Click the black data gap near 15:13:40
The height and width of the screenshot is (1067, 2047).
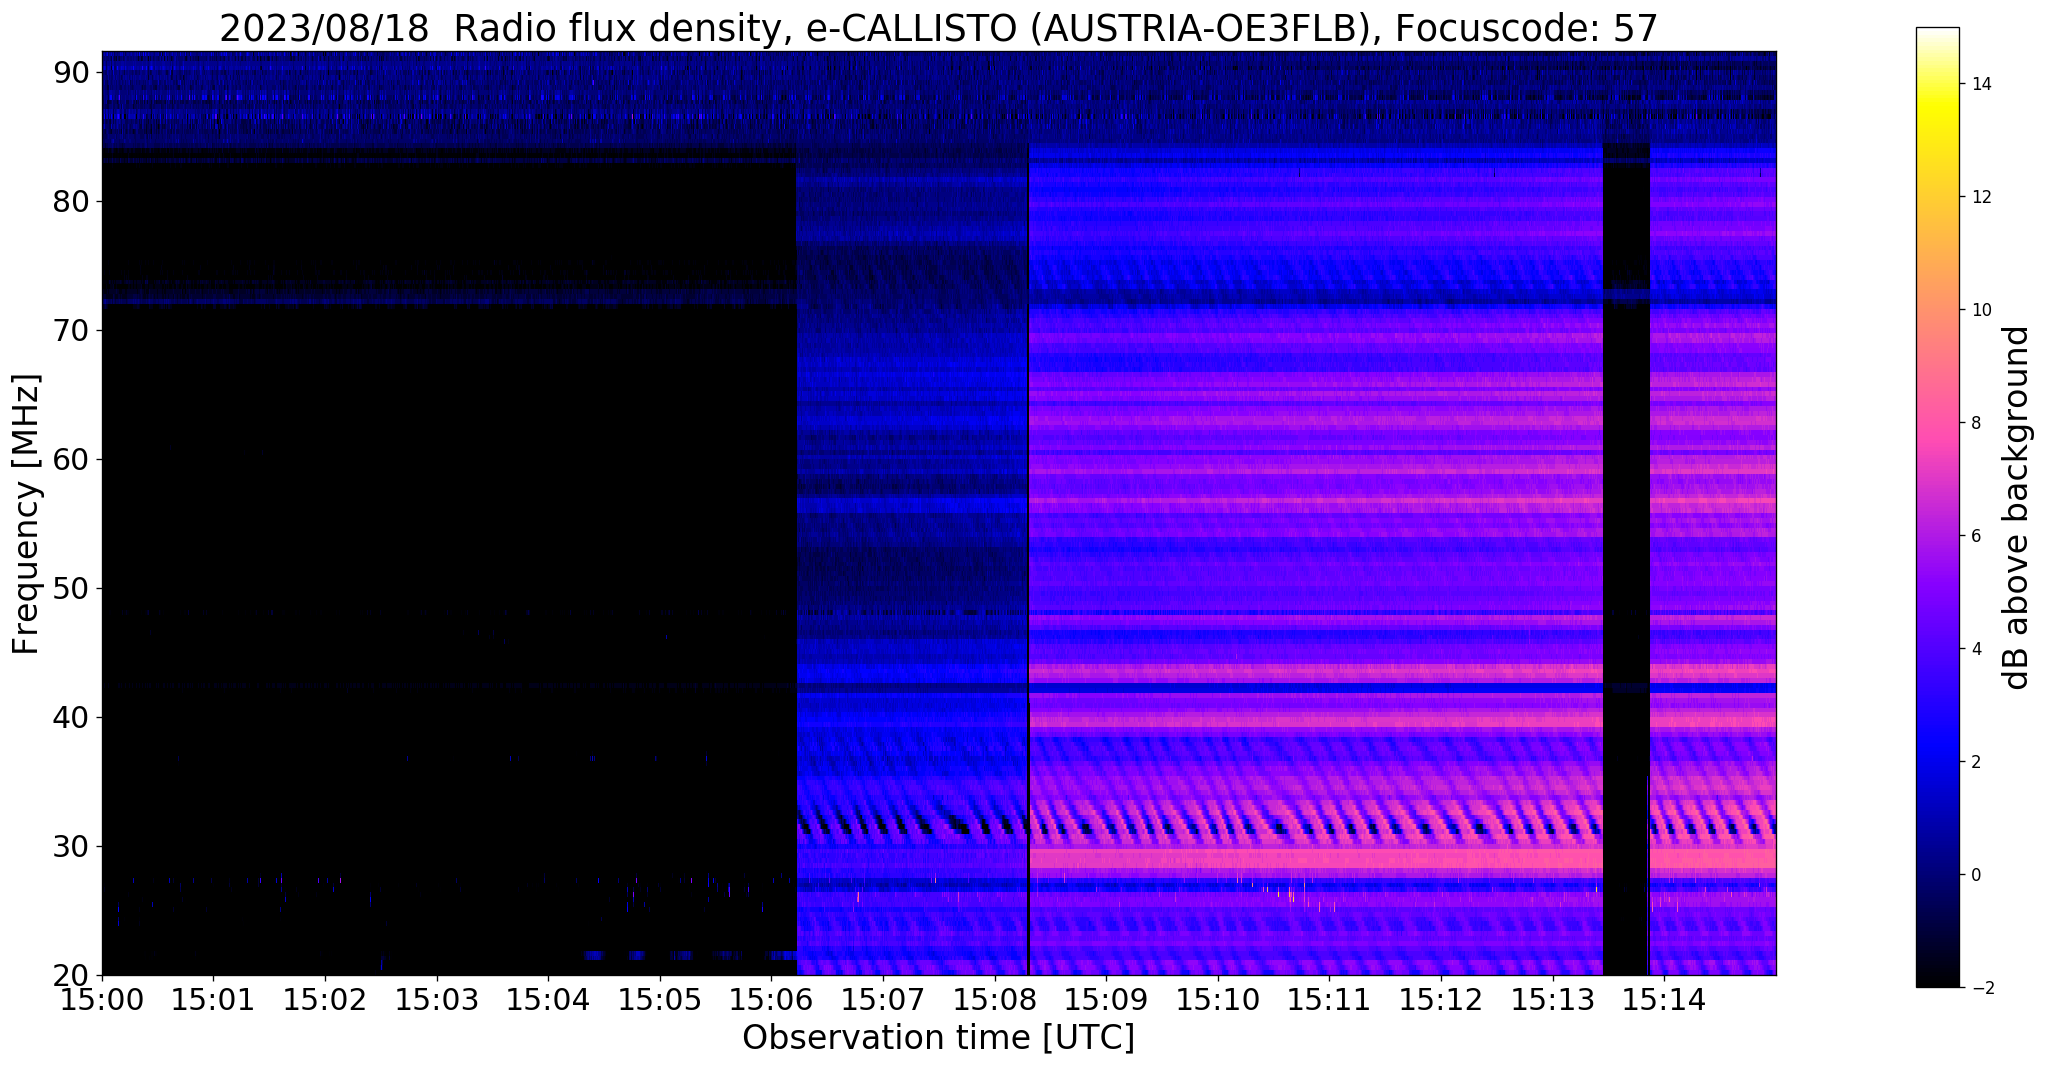pos(1626,560)
